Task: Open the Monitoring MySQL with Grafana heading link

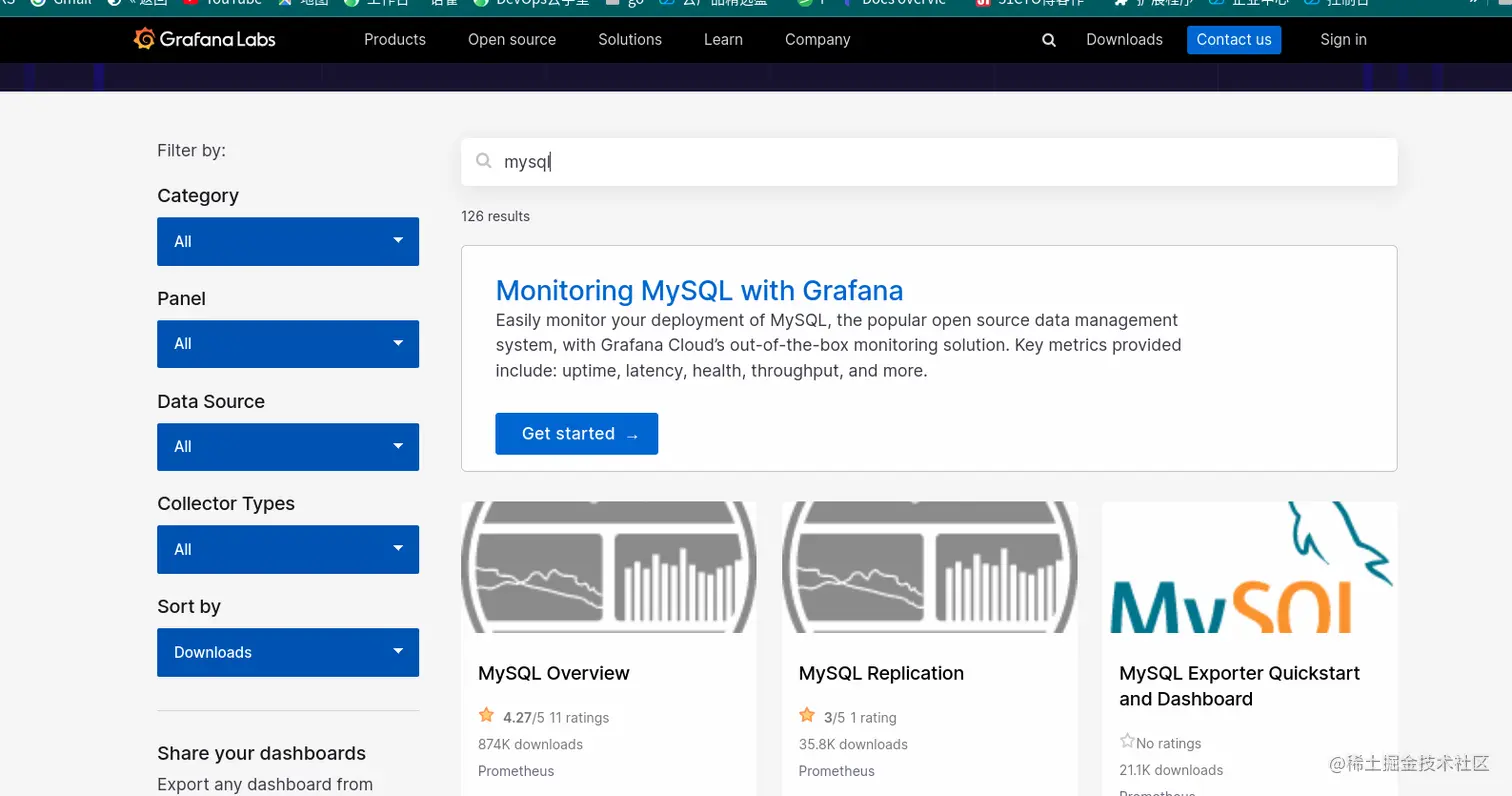Action: coord(699,291)
